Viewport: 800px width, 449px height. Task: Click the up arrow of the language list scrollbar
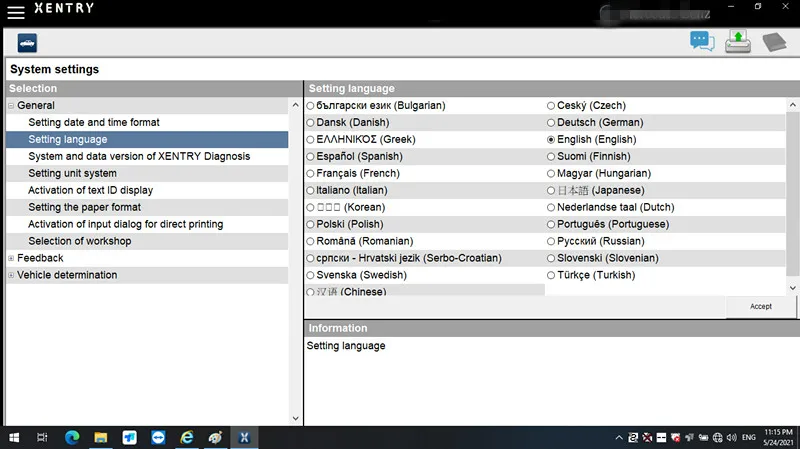(x=792, y=105)
